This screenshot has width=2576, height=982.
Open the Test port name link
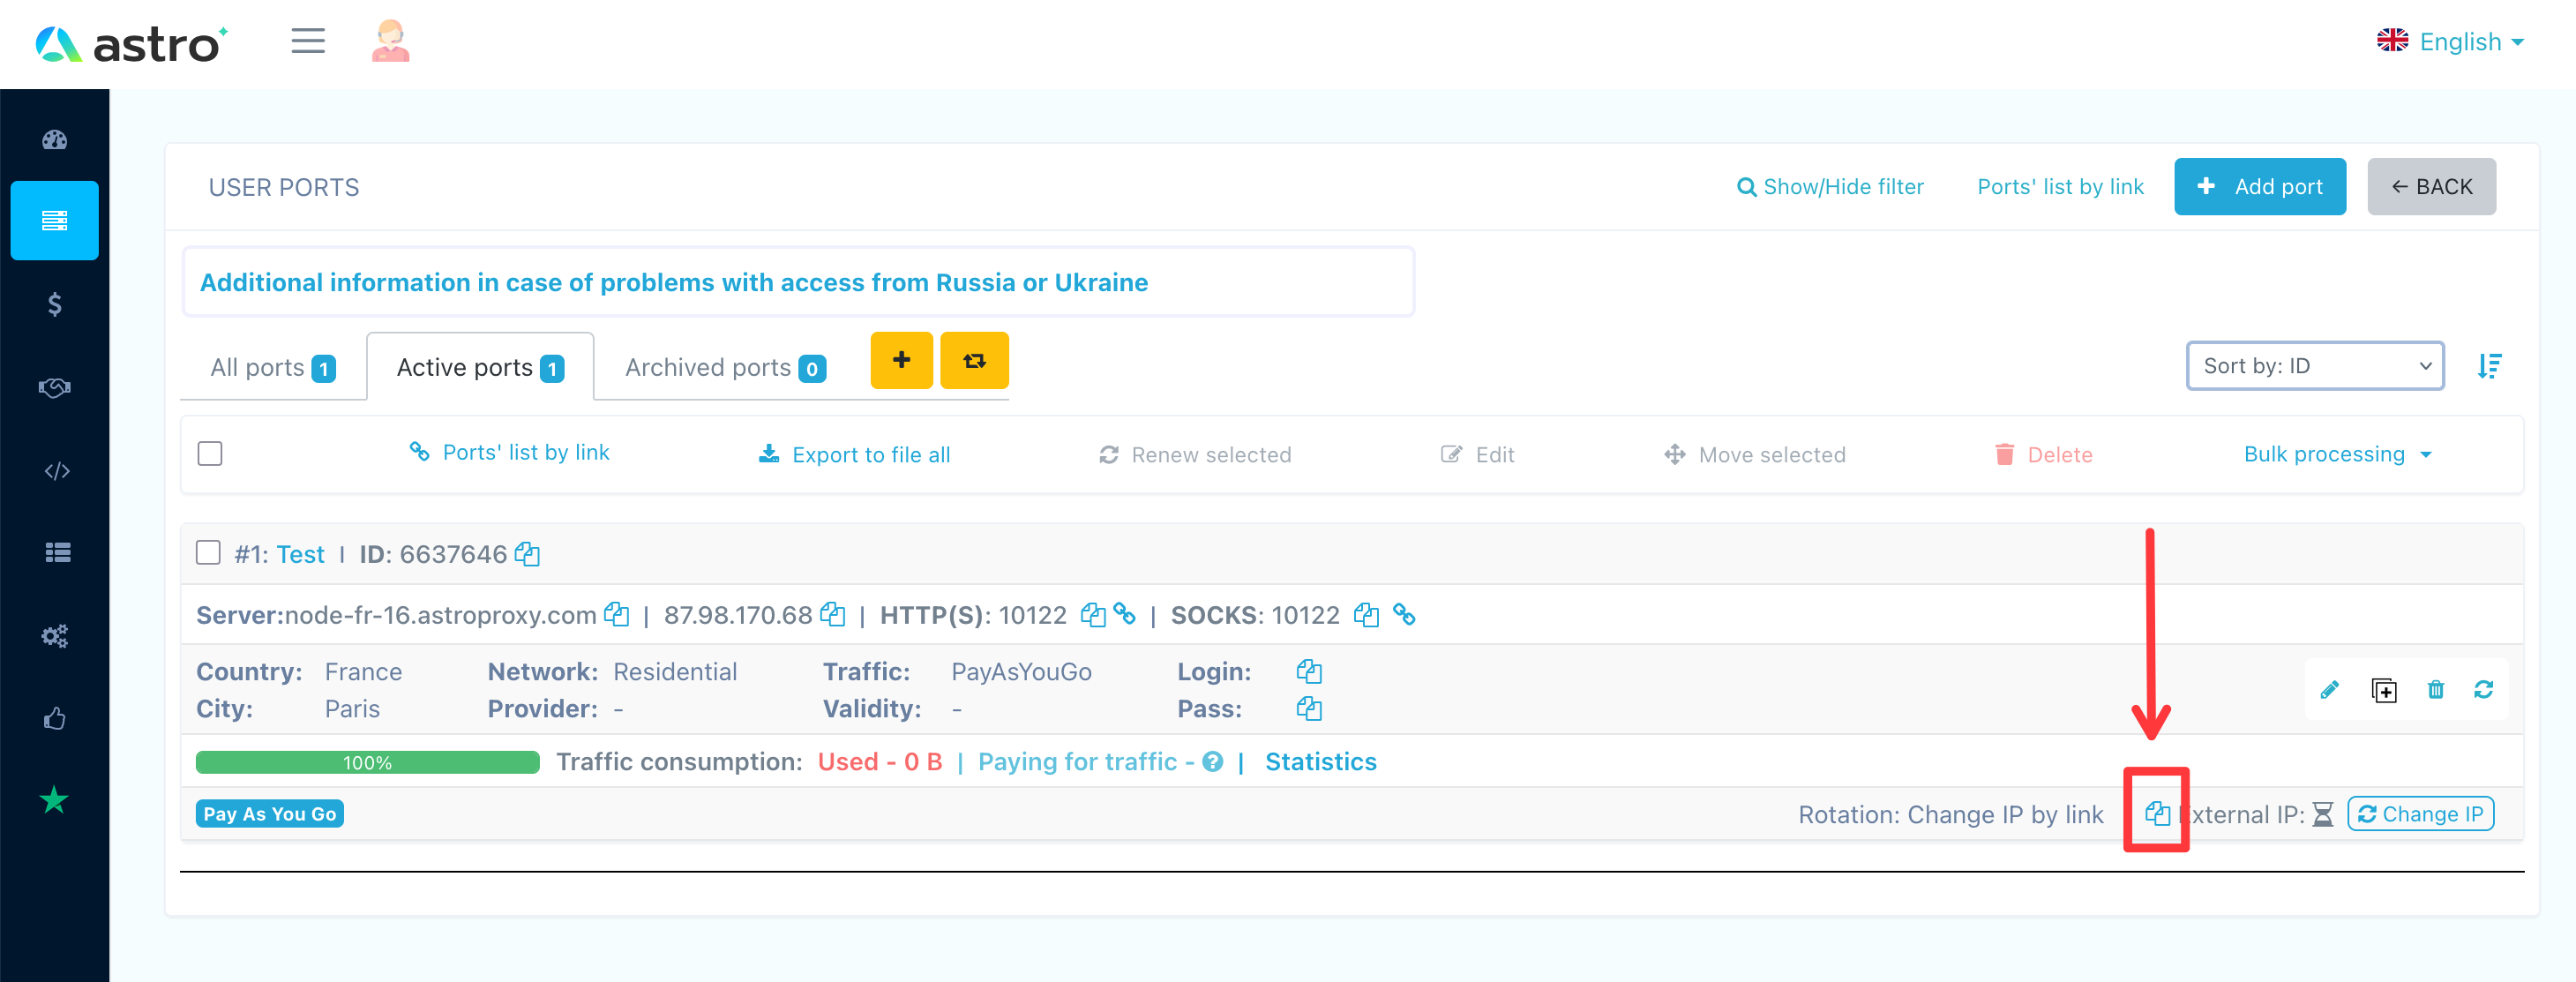[x=300, y=554]
